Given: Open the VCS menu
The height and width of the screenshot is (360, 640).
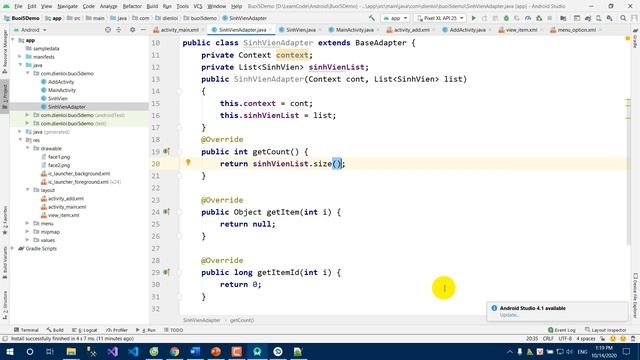Looking at the screenshot, I should [x=198, y=6].
